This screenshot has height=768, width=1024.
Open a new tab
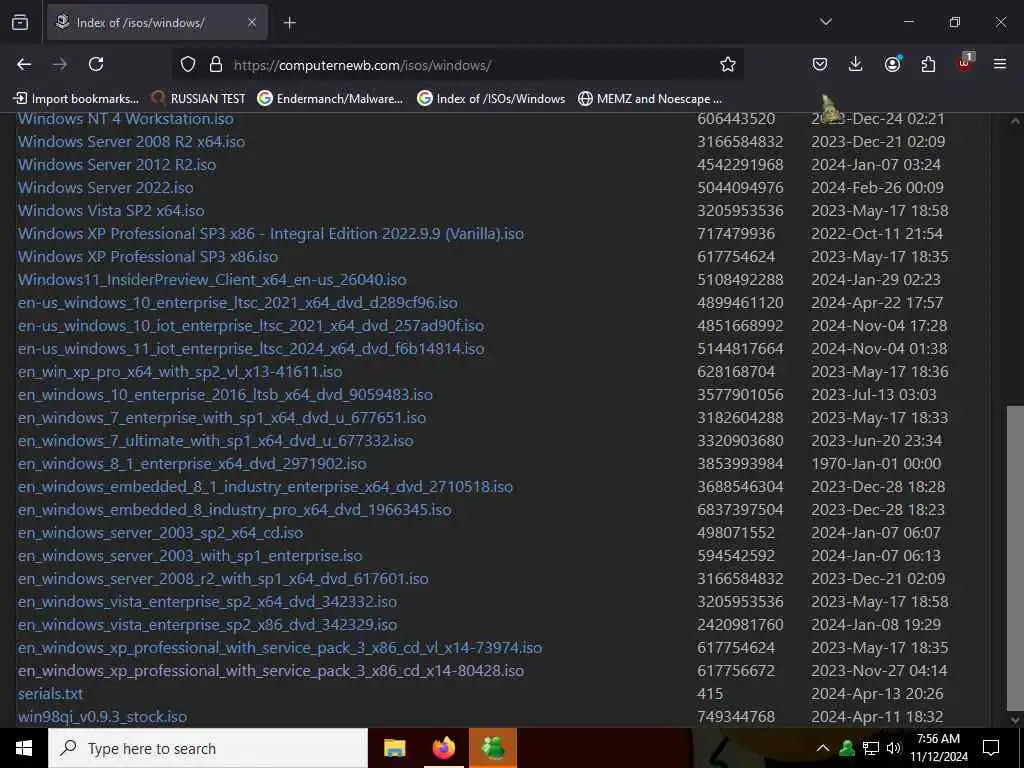[290, 23]
